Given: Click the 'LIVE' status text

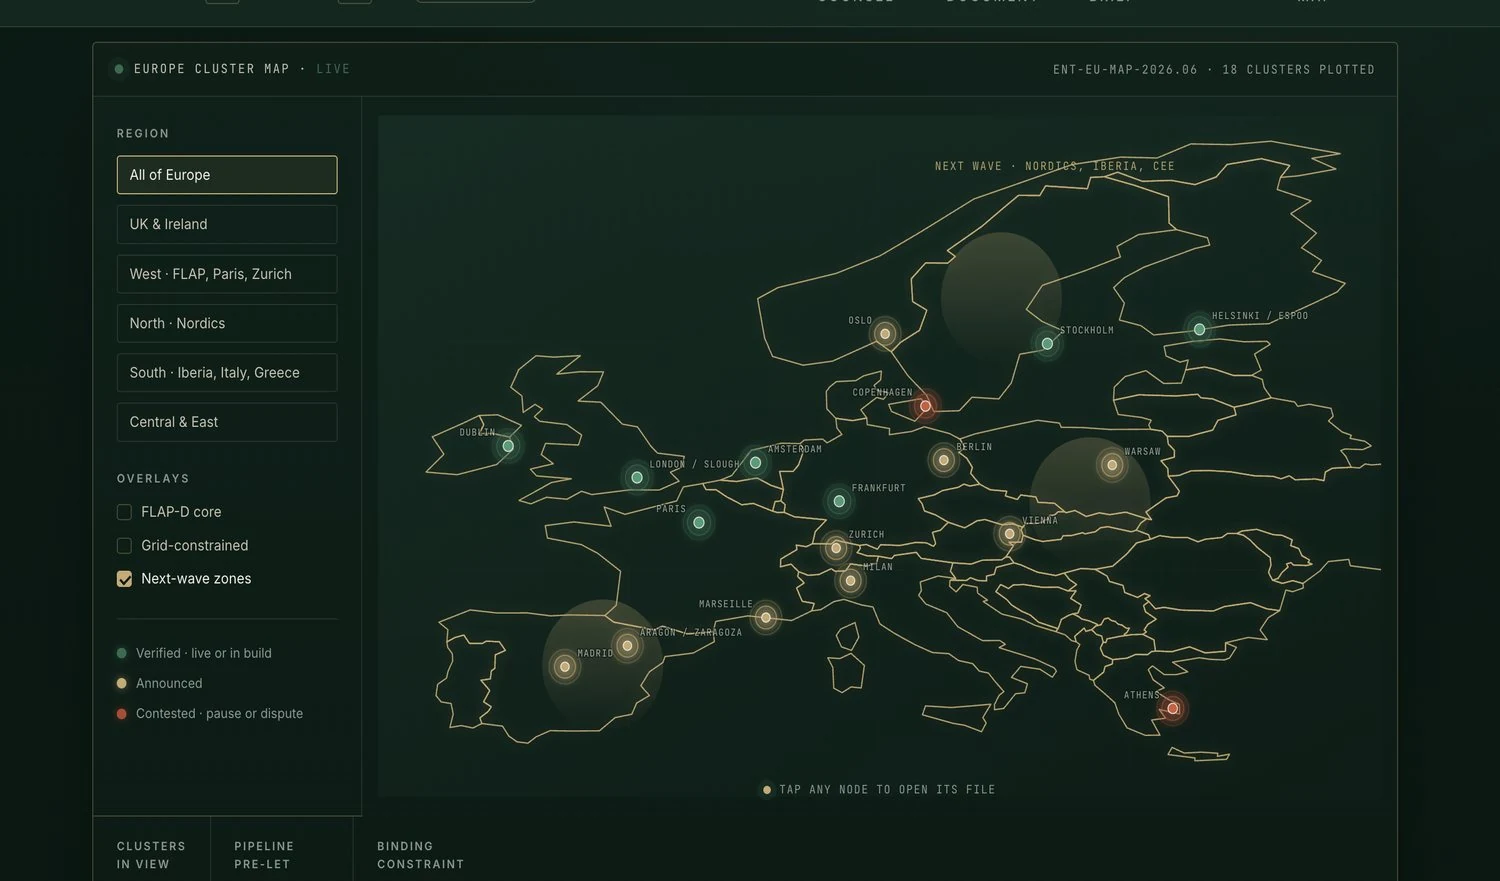Looking at the screenshot, I should coord(333,69).
